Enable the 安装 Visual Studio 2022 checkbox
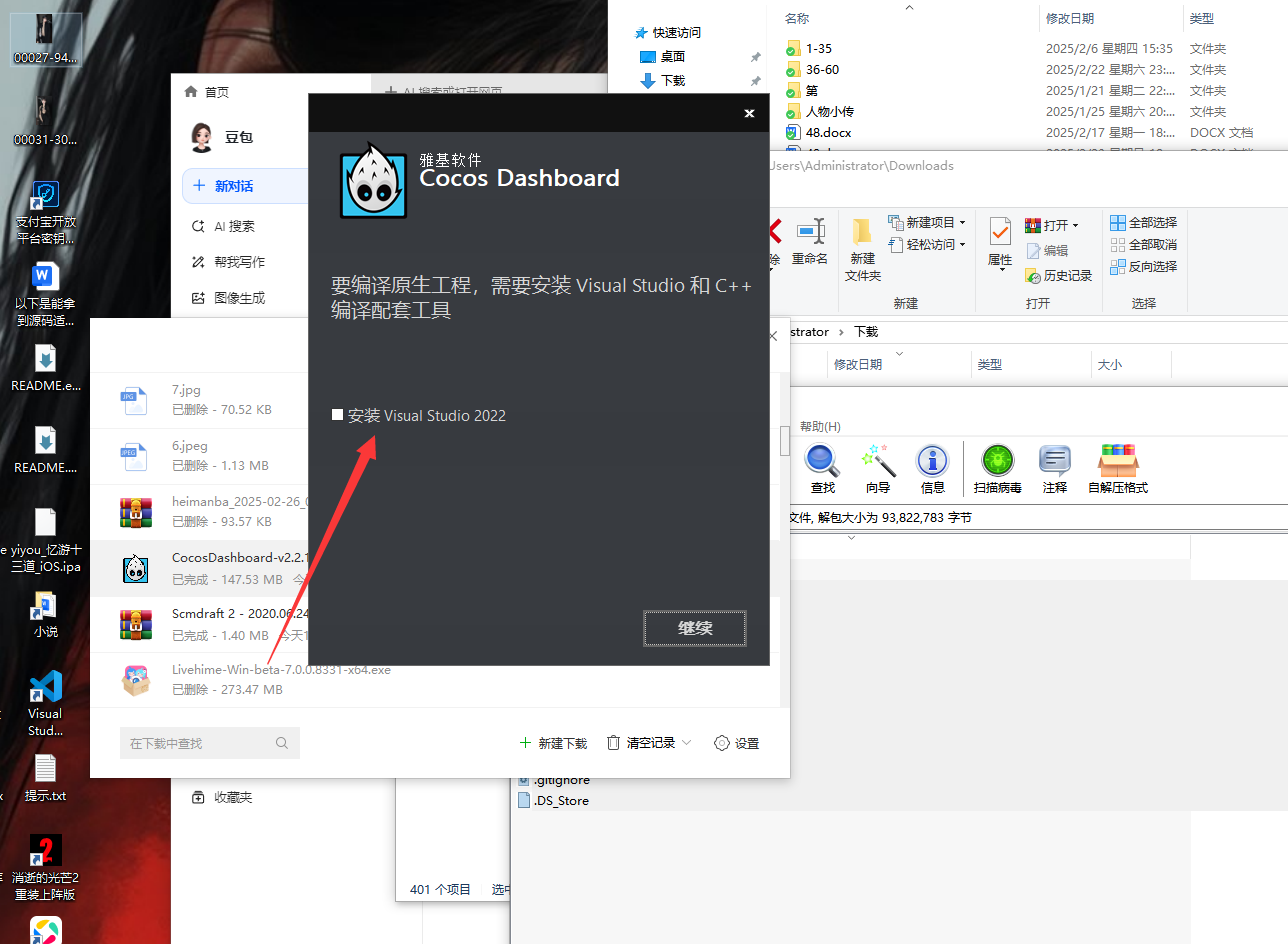 point(337,414)
